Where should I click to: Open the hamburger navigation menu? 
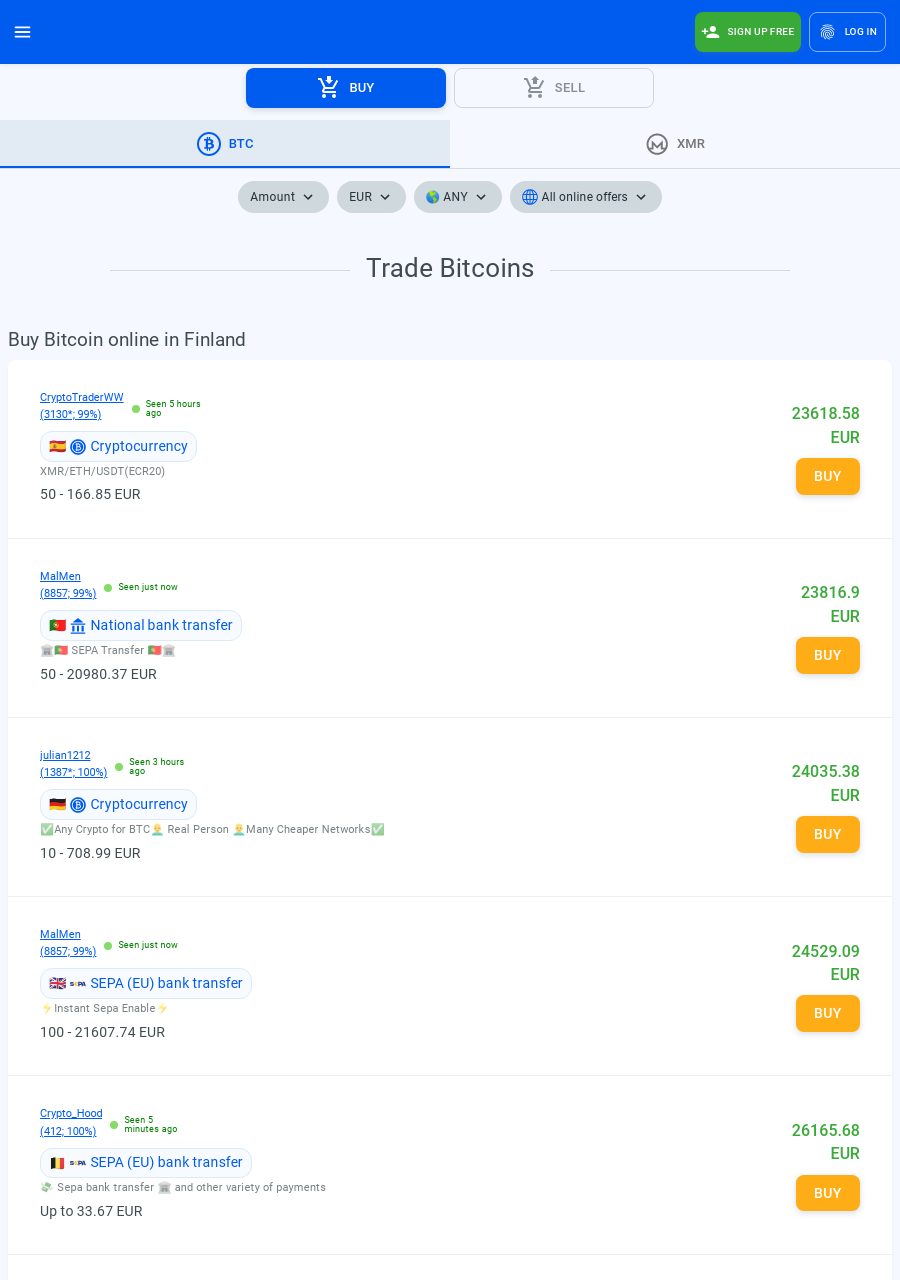tap(23, 32)
